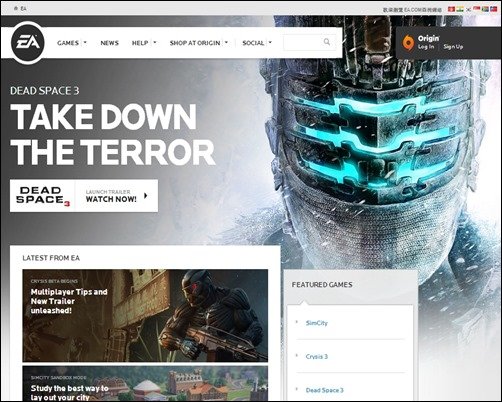The height and width of the screenshot is (402, 502).
Task: Click the DEAD SPACE 3 hero subtitle
Action: 45,91
